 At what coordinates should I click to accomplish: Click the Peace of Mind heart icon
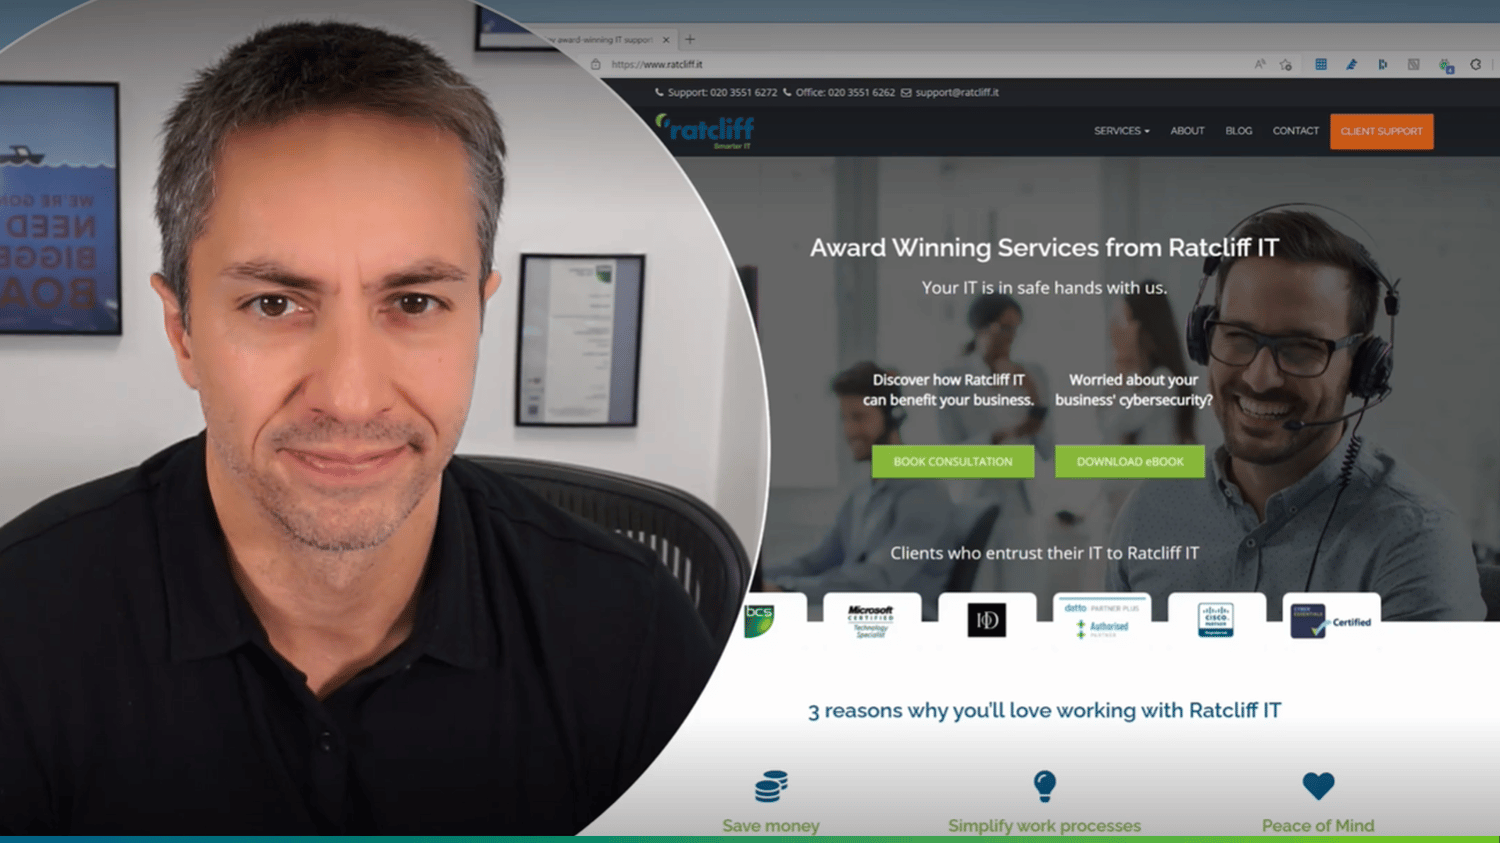click(1318, 786)
